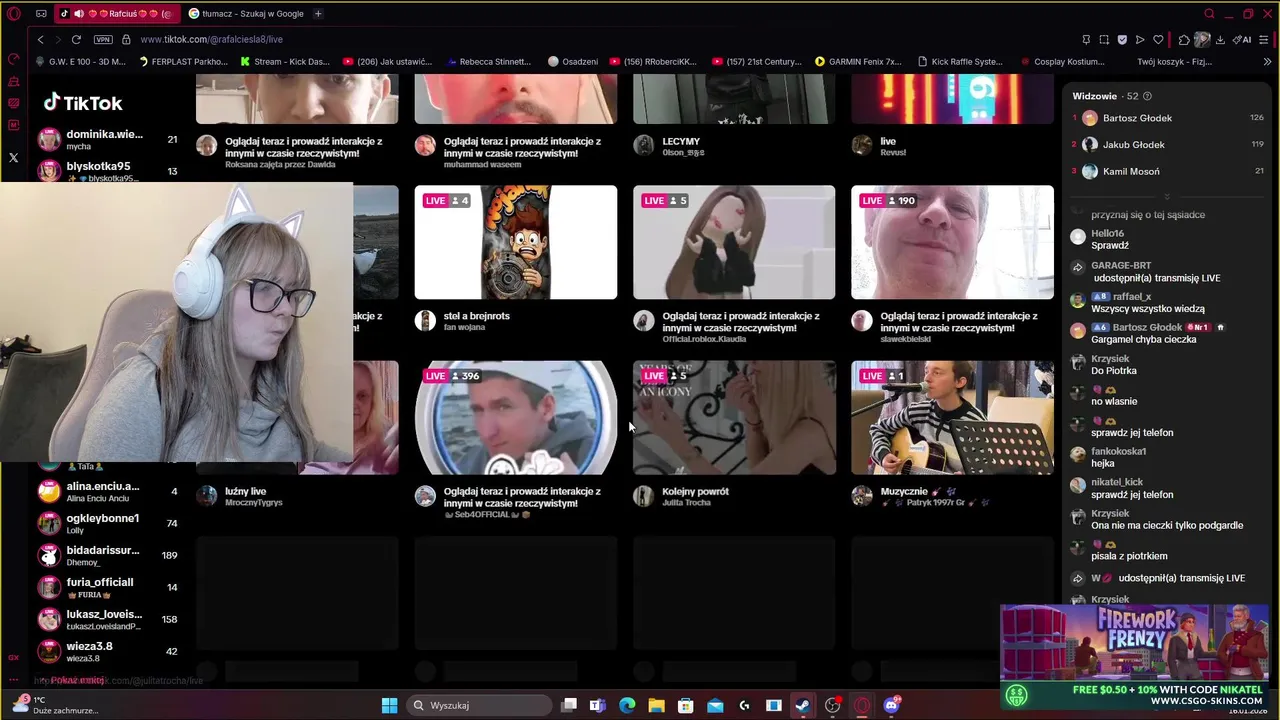
Task: Switch to the Rafciuś TikTok tab
Action: 116,14
